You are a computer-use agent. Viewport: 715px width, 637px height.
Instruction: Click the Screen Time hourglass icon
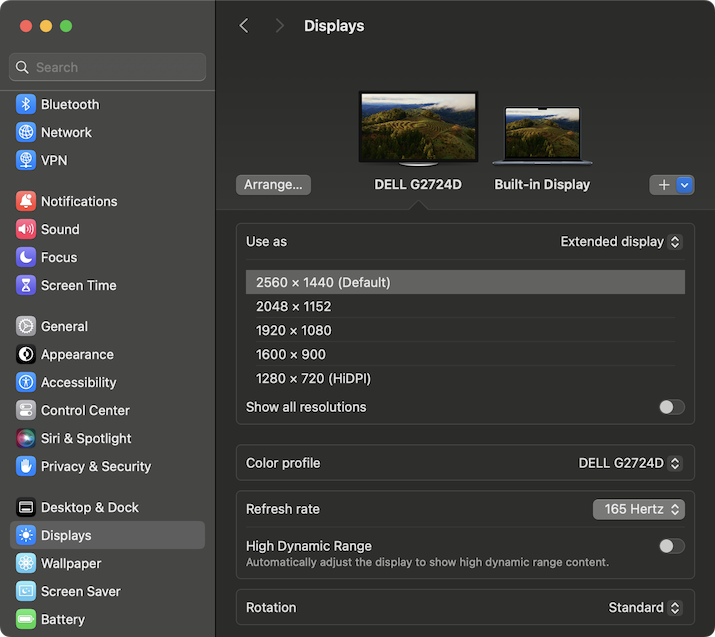click(x=26, y=286)
